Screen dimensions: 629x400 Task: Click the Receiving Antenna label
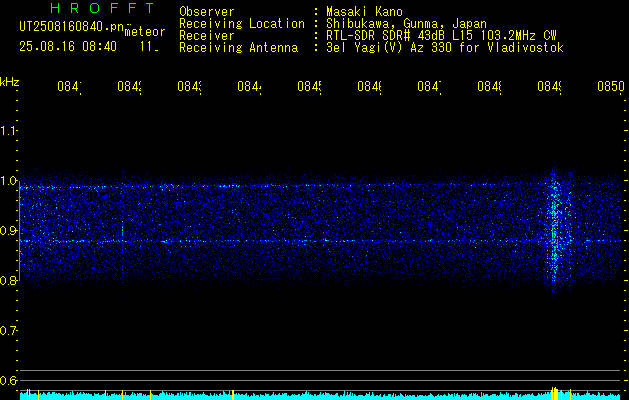238,48
